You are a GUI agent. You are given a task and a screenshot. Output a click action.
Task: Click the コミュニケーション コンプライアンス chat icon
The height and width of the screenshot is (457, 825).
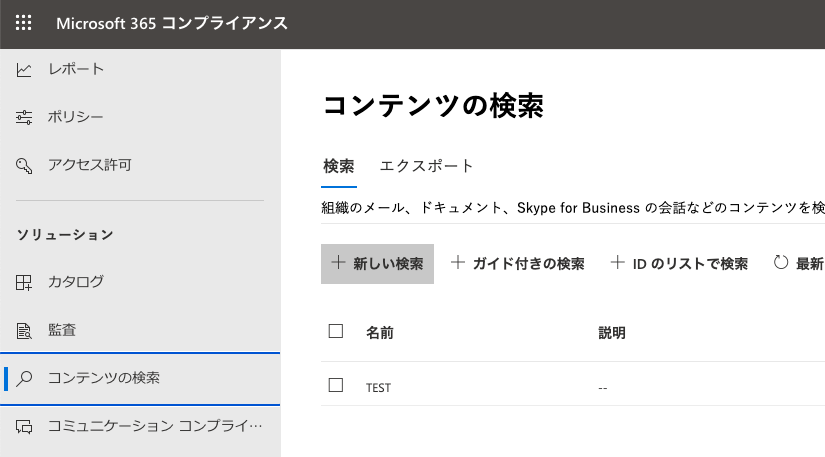pyautogui.click(x=24, y=427)
